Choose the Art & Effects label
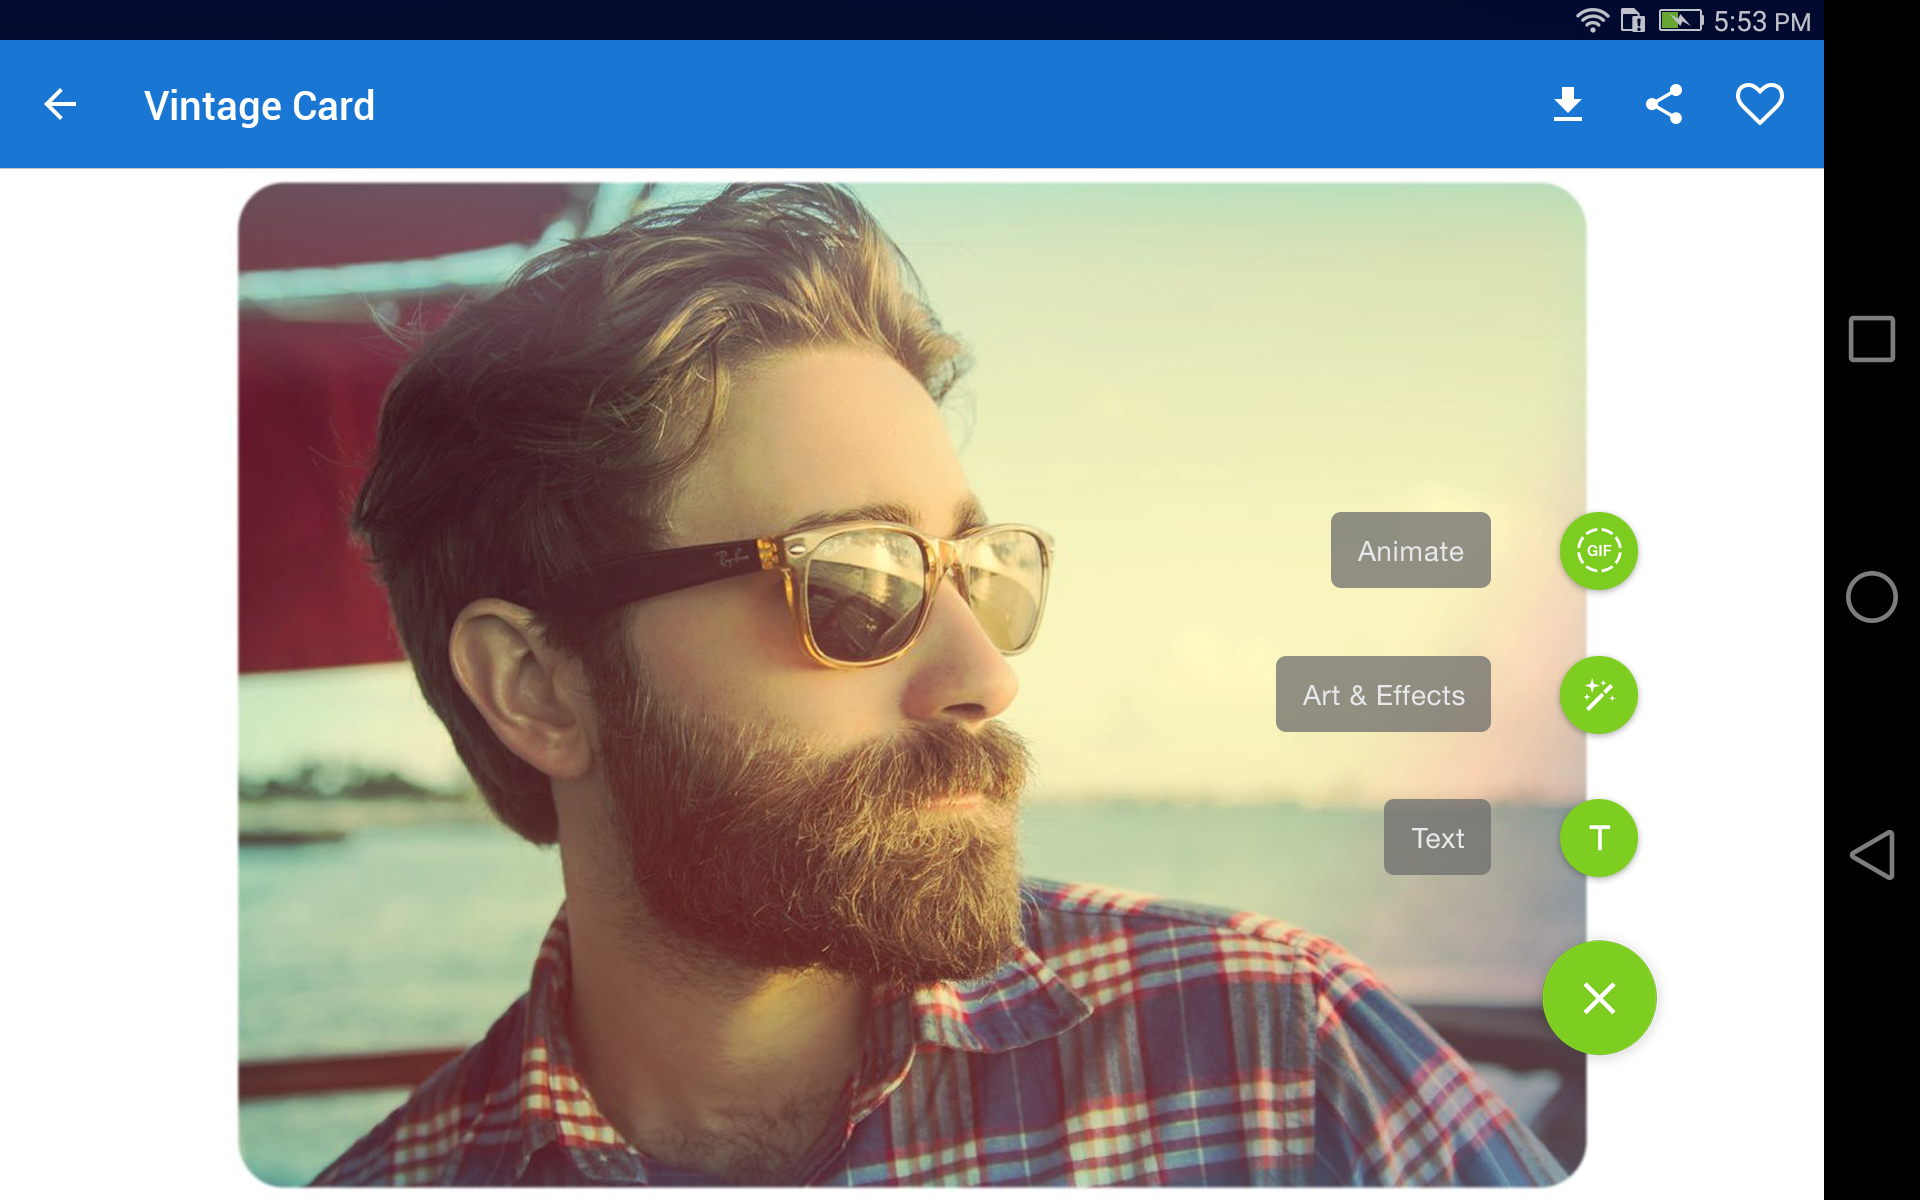Viewport: 1920px width, 1200px height. [1383, 695]
